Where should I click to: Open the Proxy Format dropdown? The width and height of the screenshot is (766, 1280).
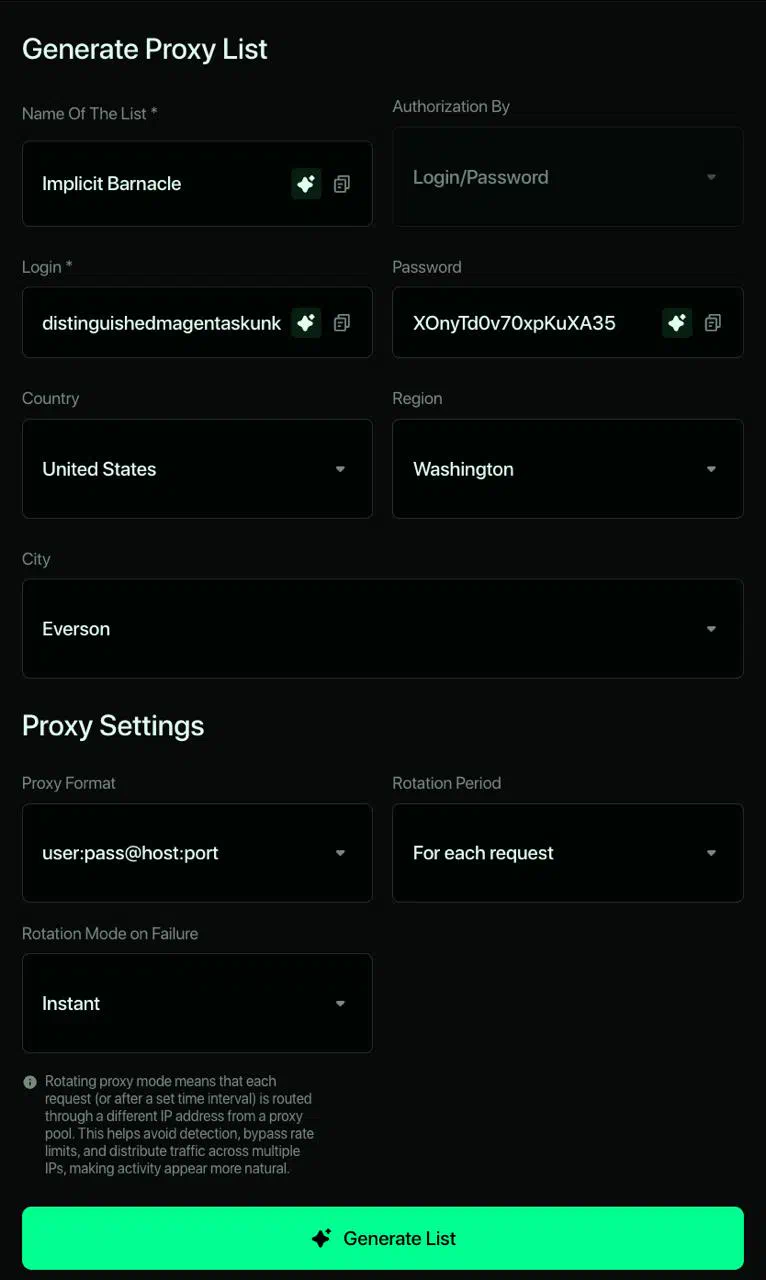197,853
